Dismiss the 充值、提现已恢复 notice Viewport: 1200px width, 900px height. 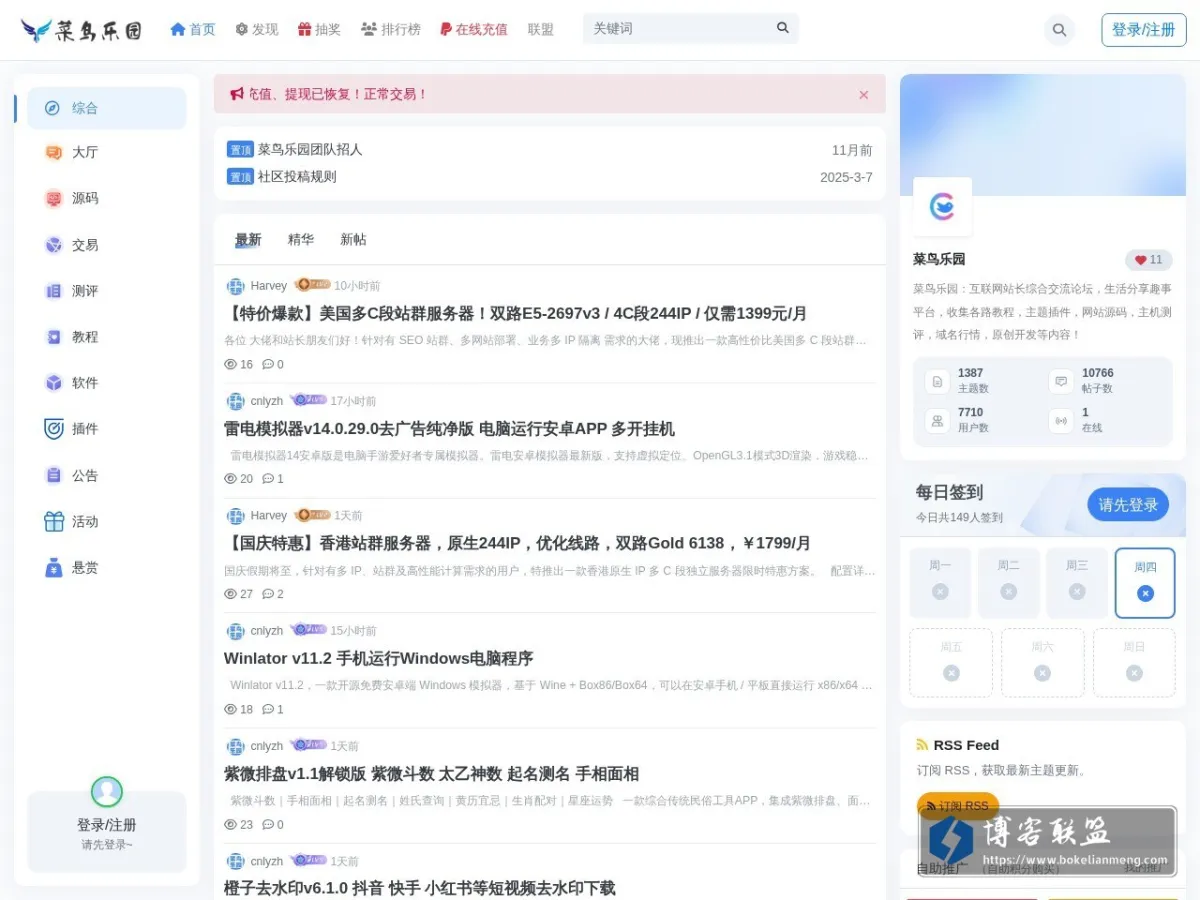[864, 95]
